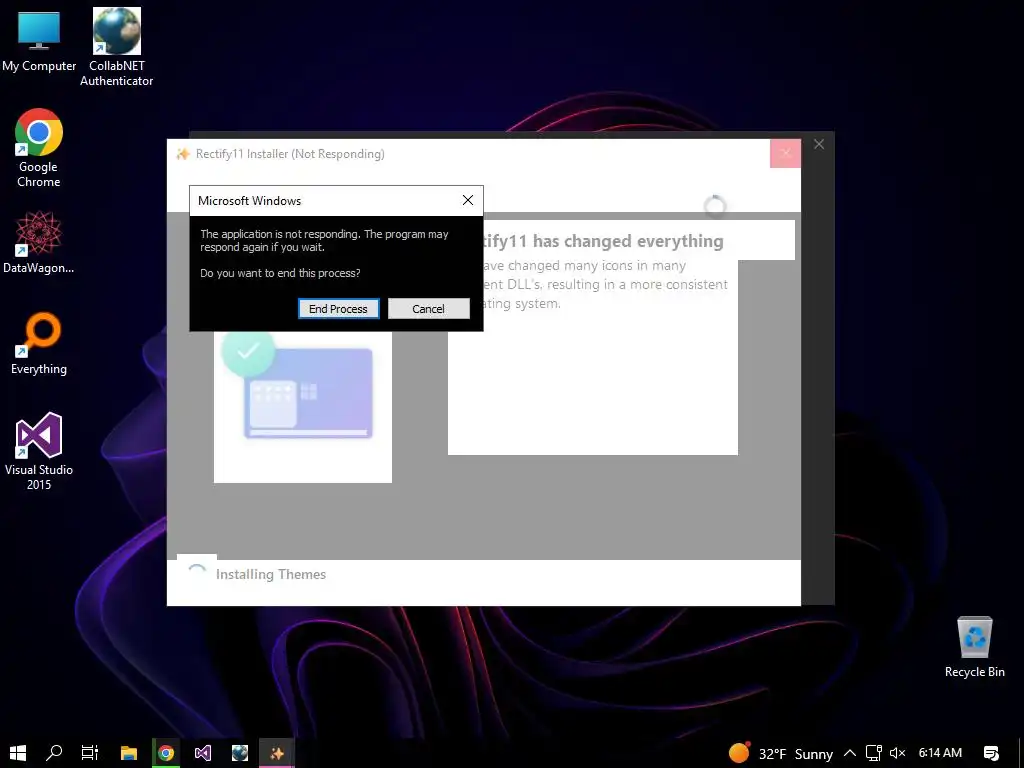Click heading 'has changed everything'

(628, 241)
